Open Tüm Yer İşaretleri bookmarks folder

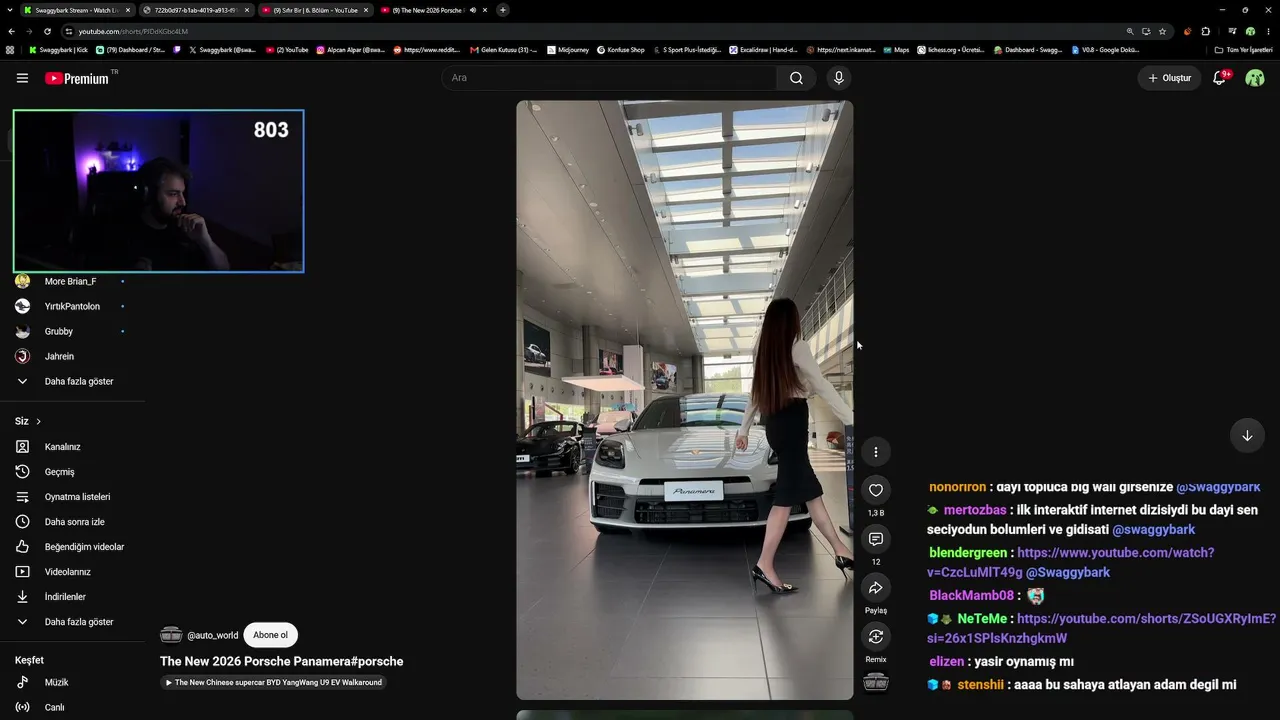(1243, 49)
